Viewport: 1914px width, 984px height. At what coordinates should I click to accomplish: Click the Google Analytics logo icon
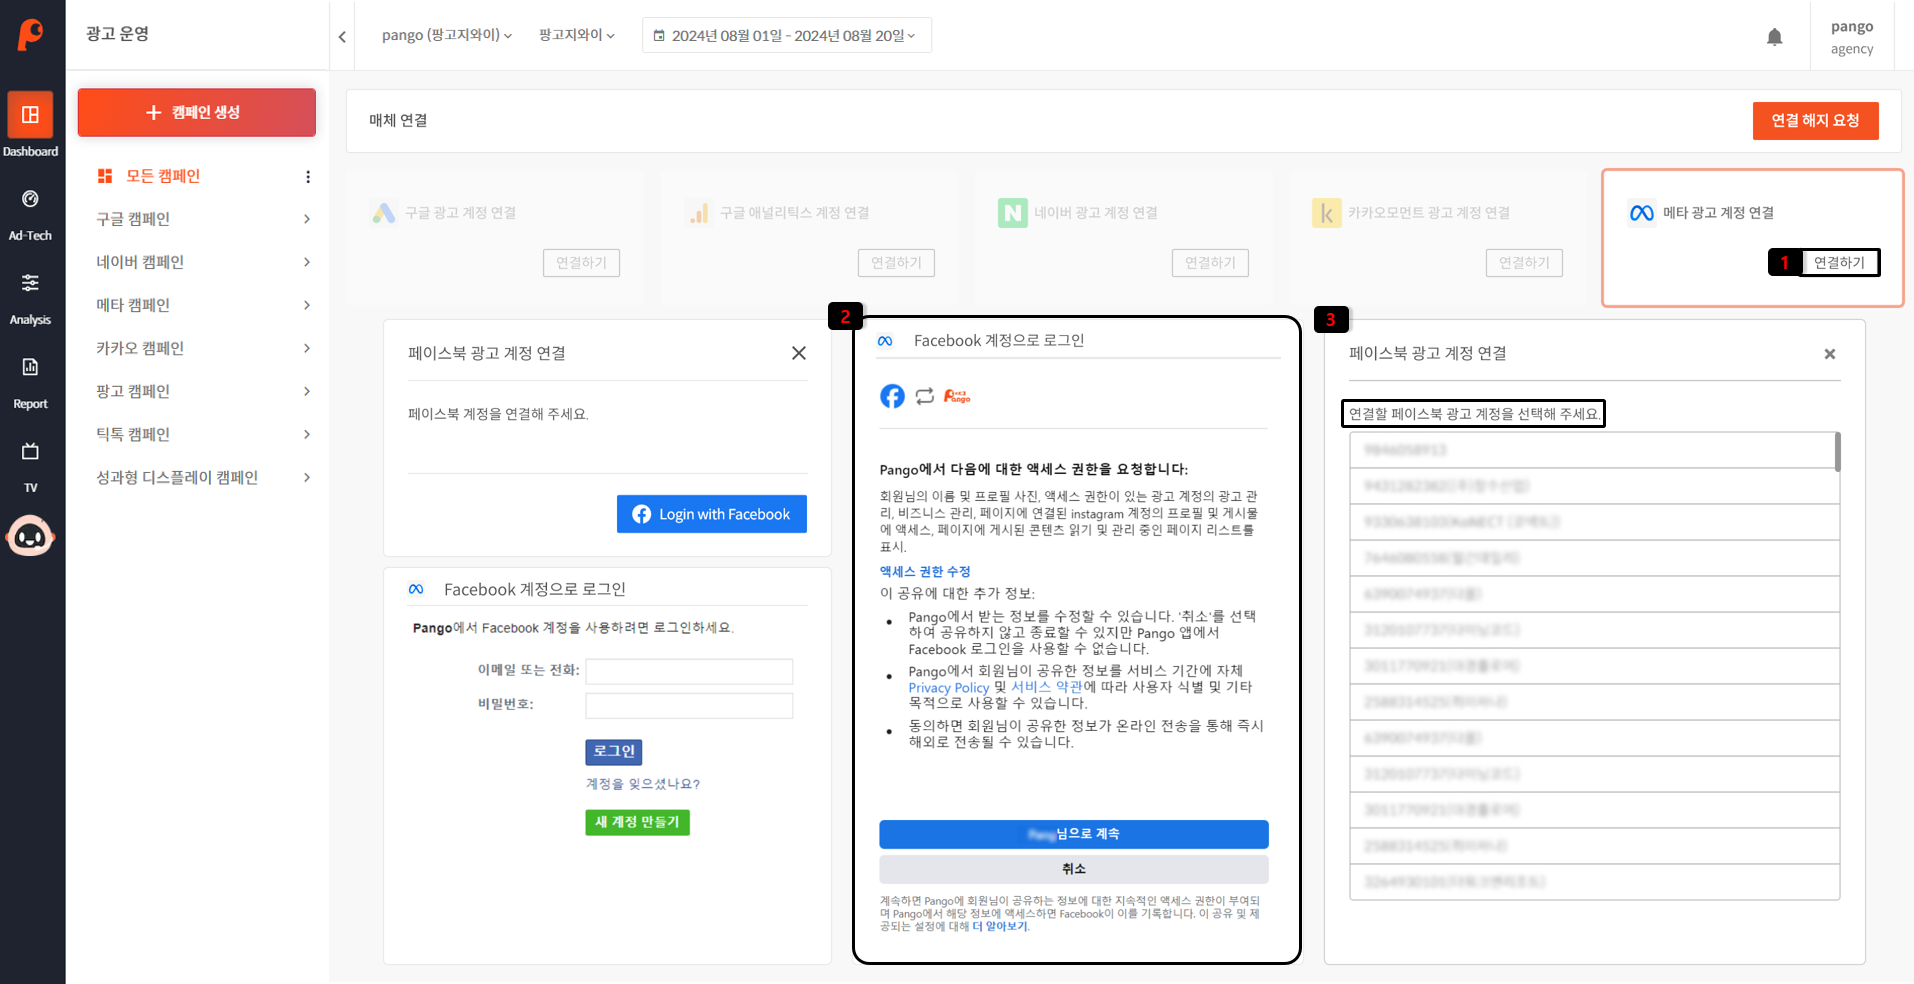[x=699, y=213]
